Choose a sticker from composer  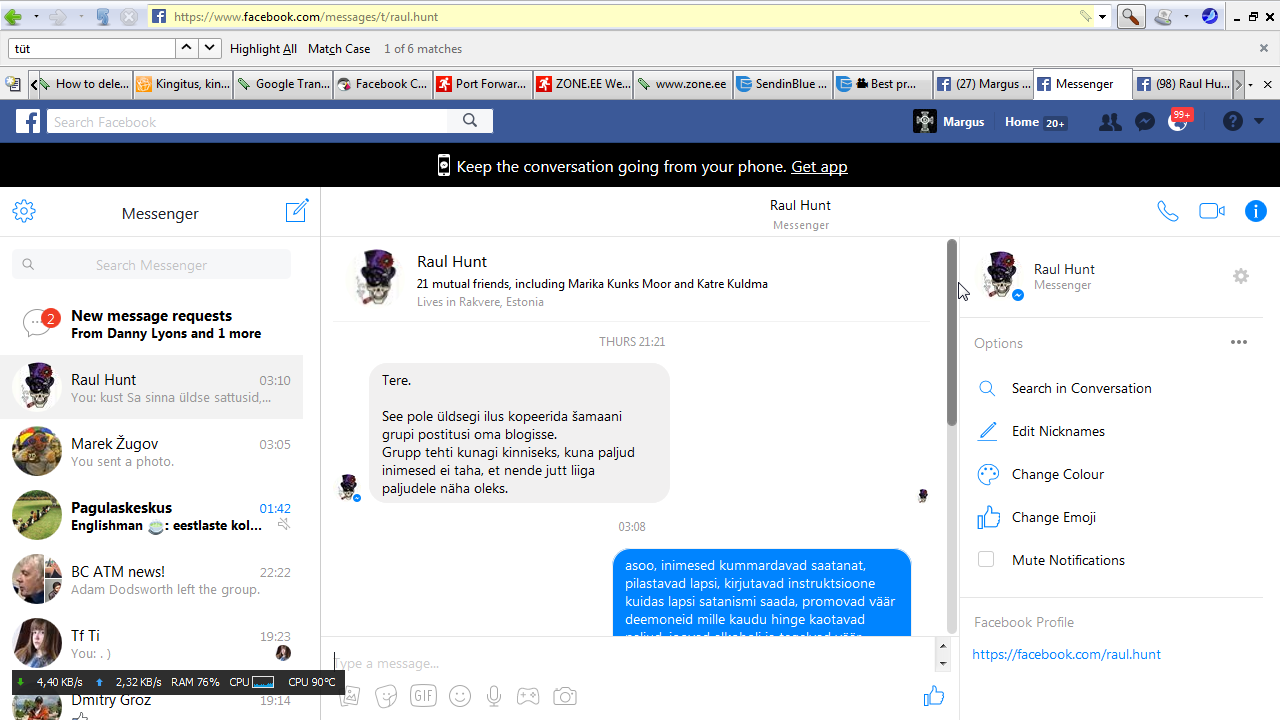[x=386, y=696]
